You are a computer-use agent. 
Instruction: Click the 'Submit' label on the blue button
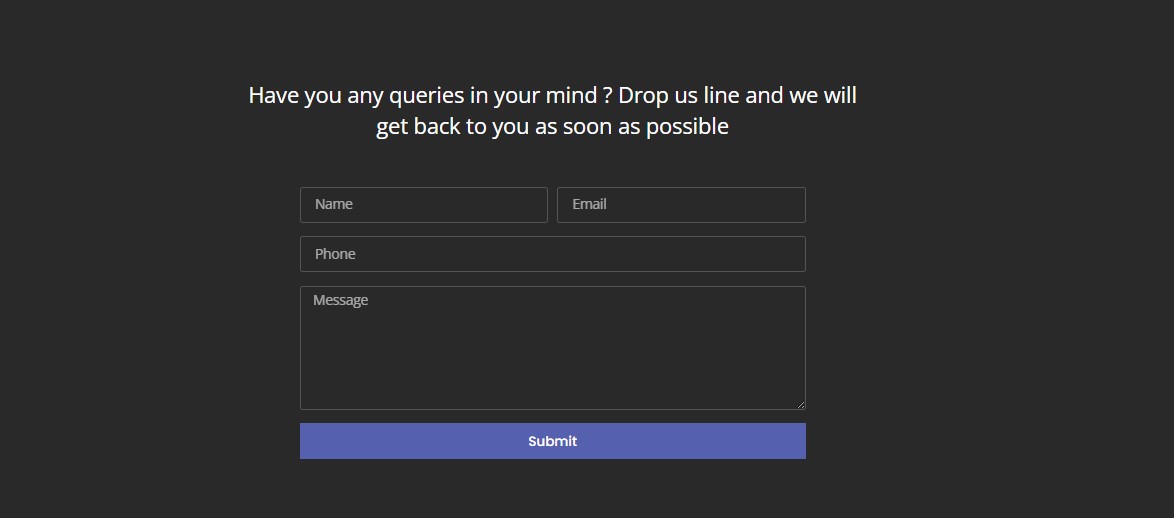(553, 442)
